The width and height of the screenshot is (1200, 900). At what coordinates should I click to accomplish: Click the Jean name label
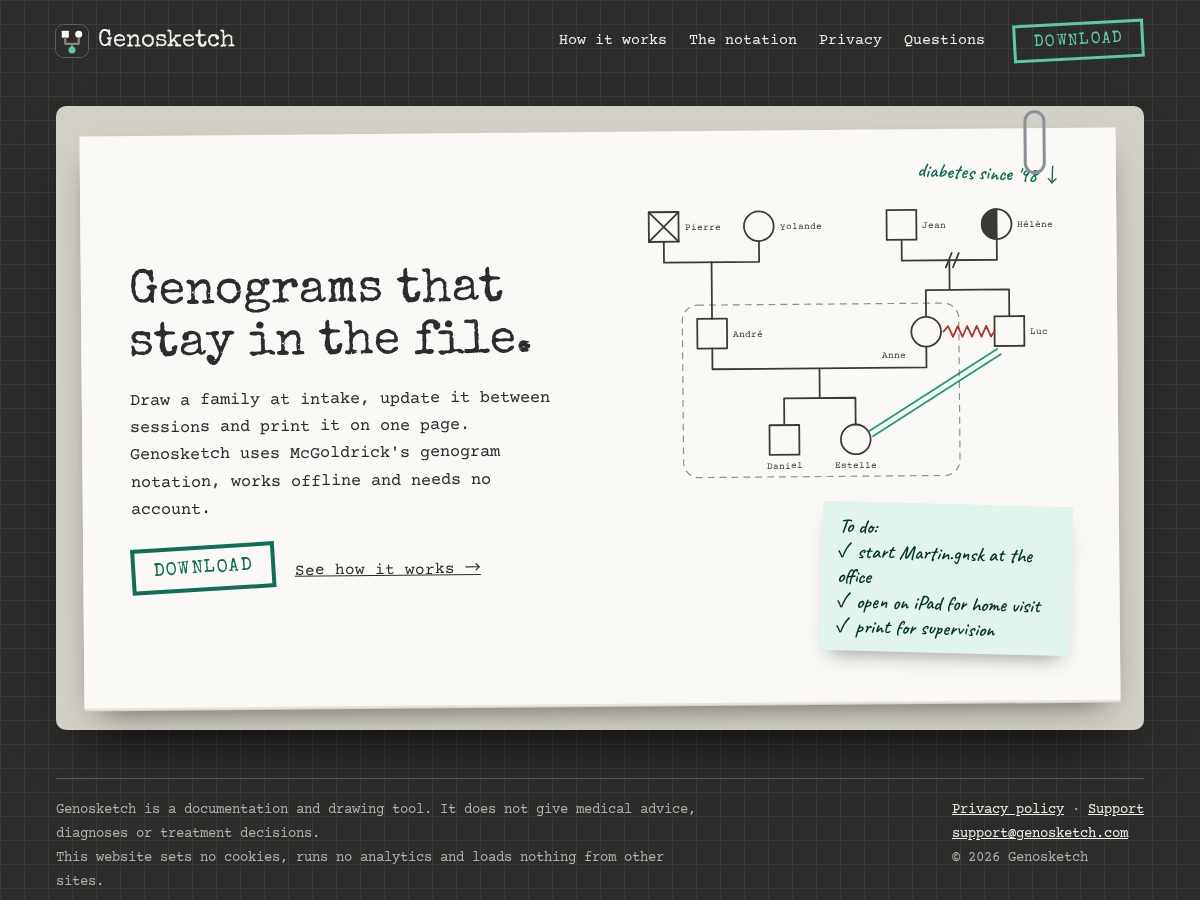(934, 225)
